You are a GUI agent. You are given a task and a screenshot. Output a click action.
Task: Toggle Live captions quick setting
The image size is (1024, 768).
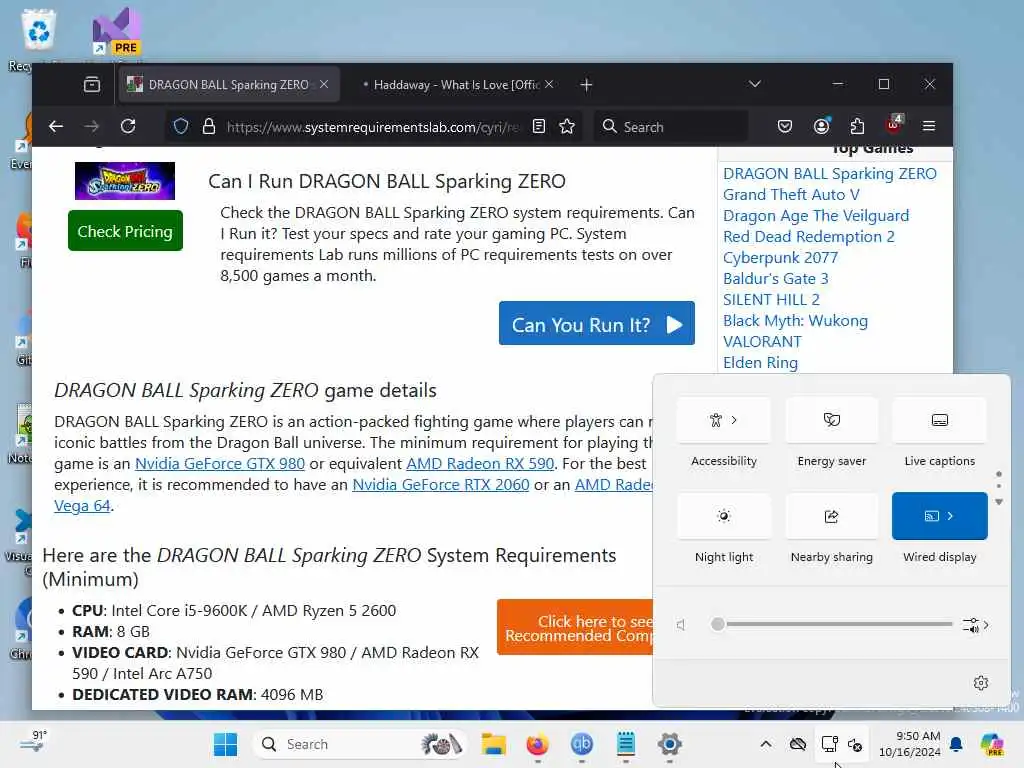(x=939, y=420)
